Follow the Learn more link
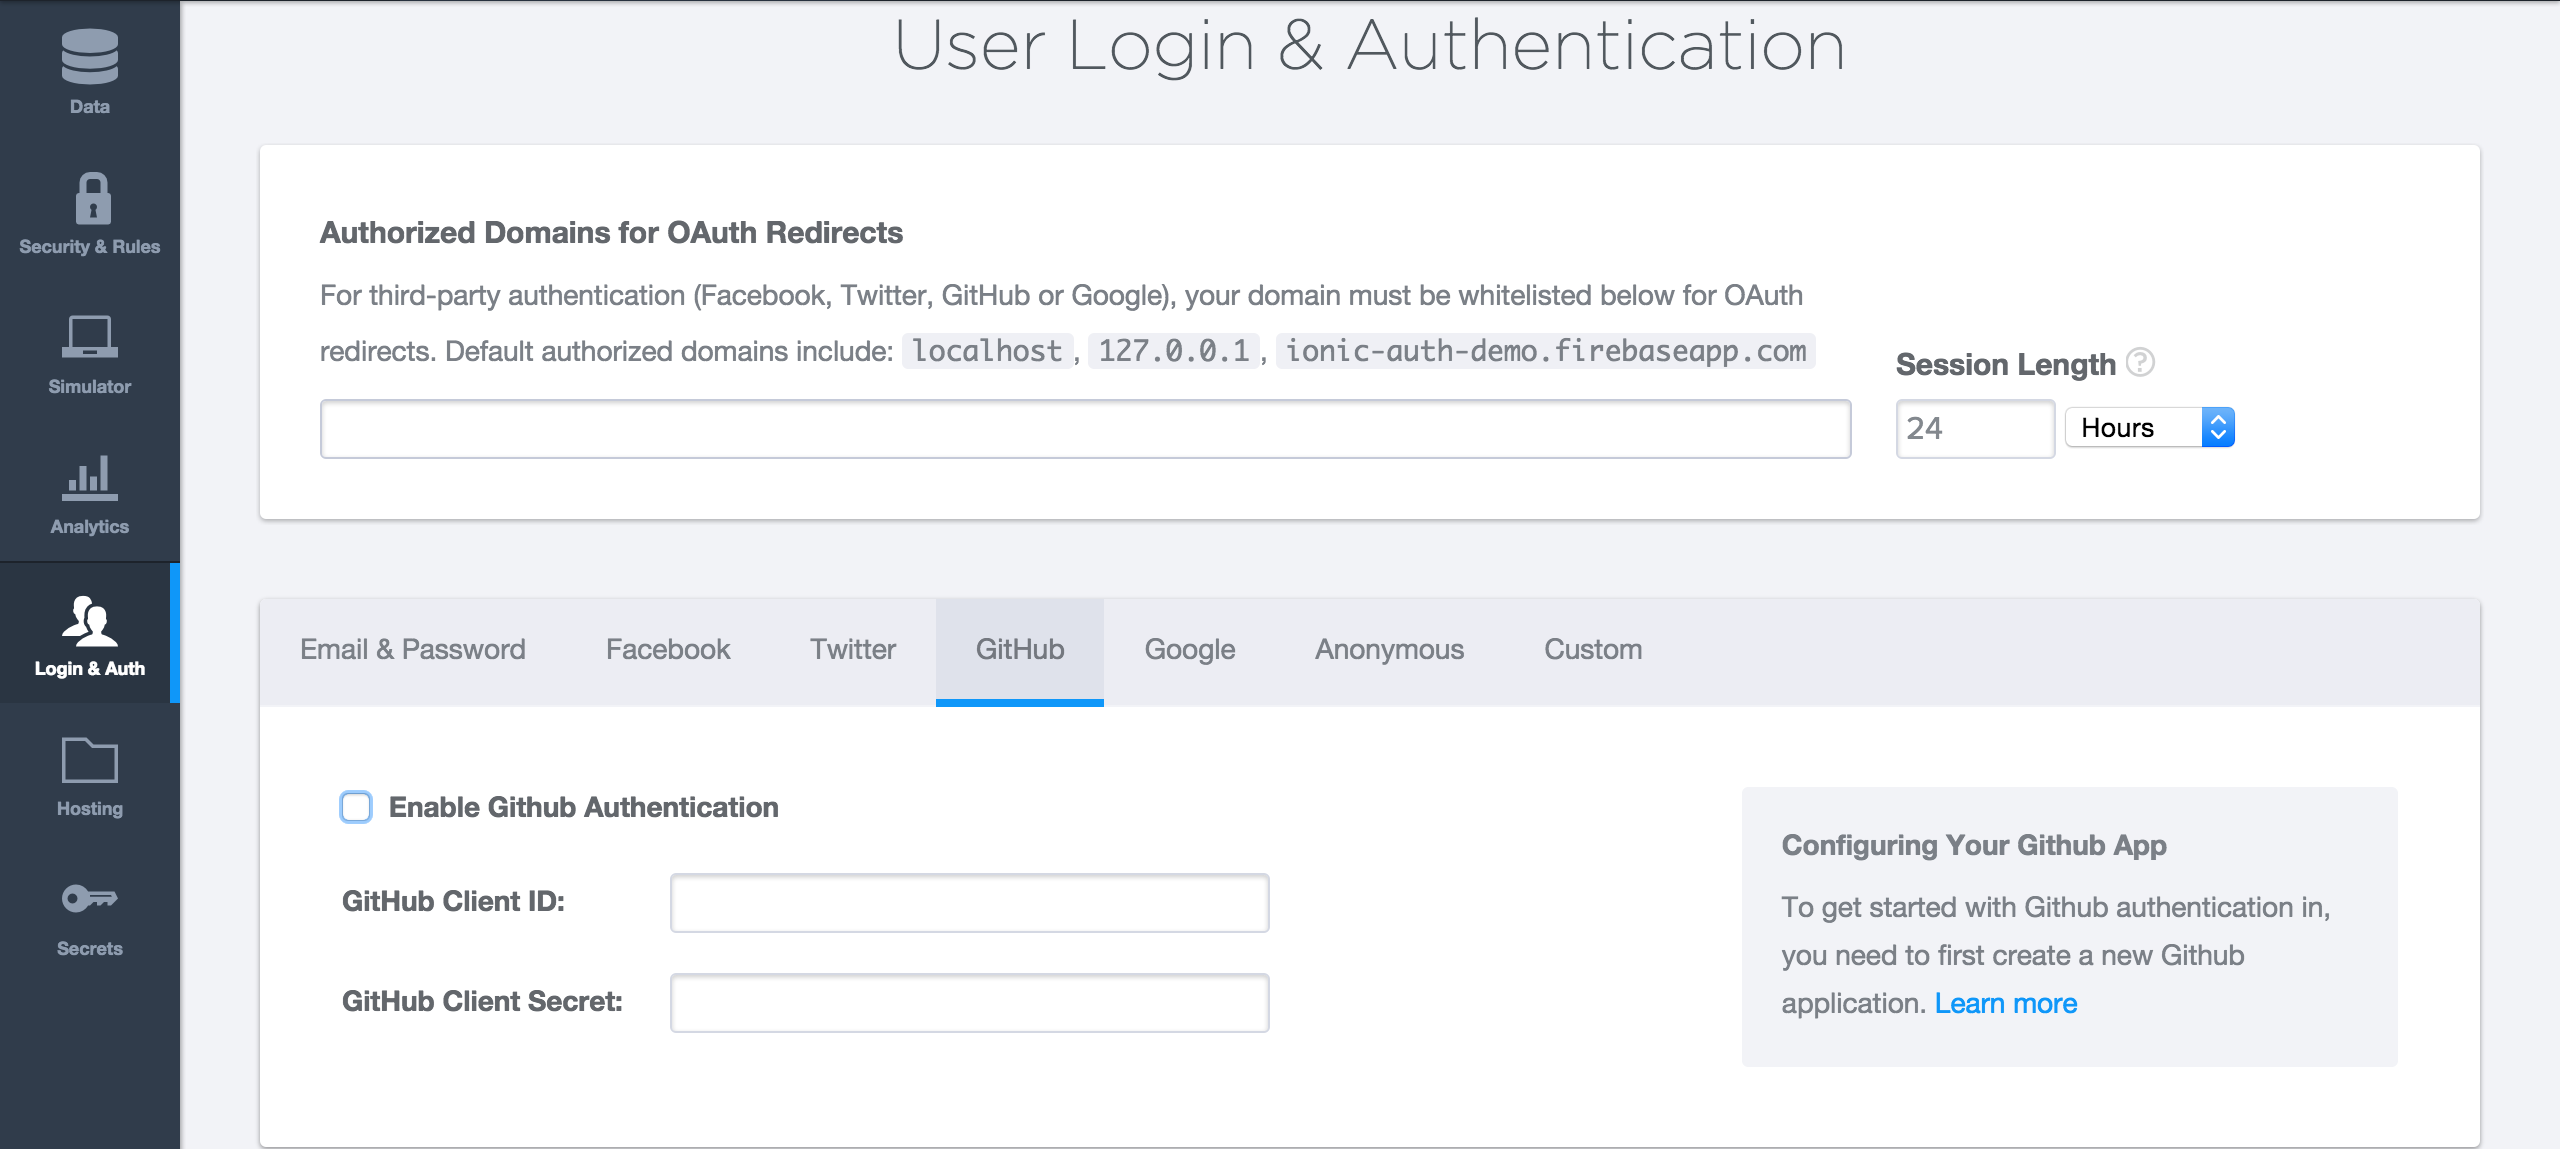 pos(2005,1003)
